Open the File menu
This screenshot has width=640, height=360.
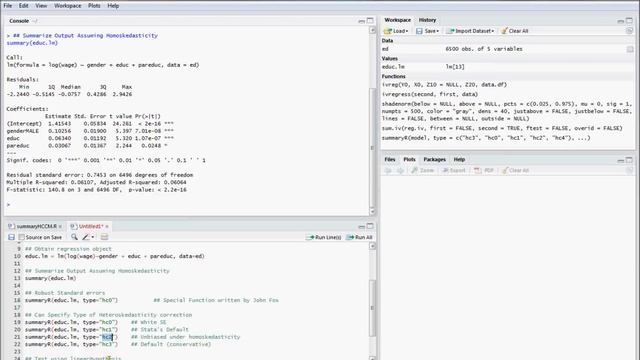(8, 6)
